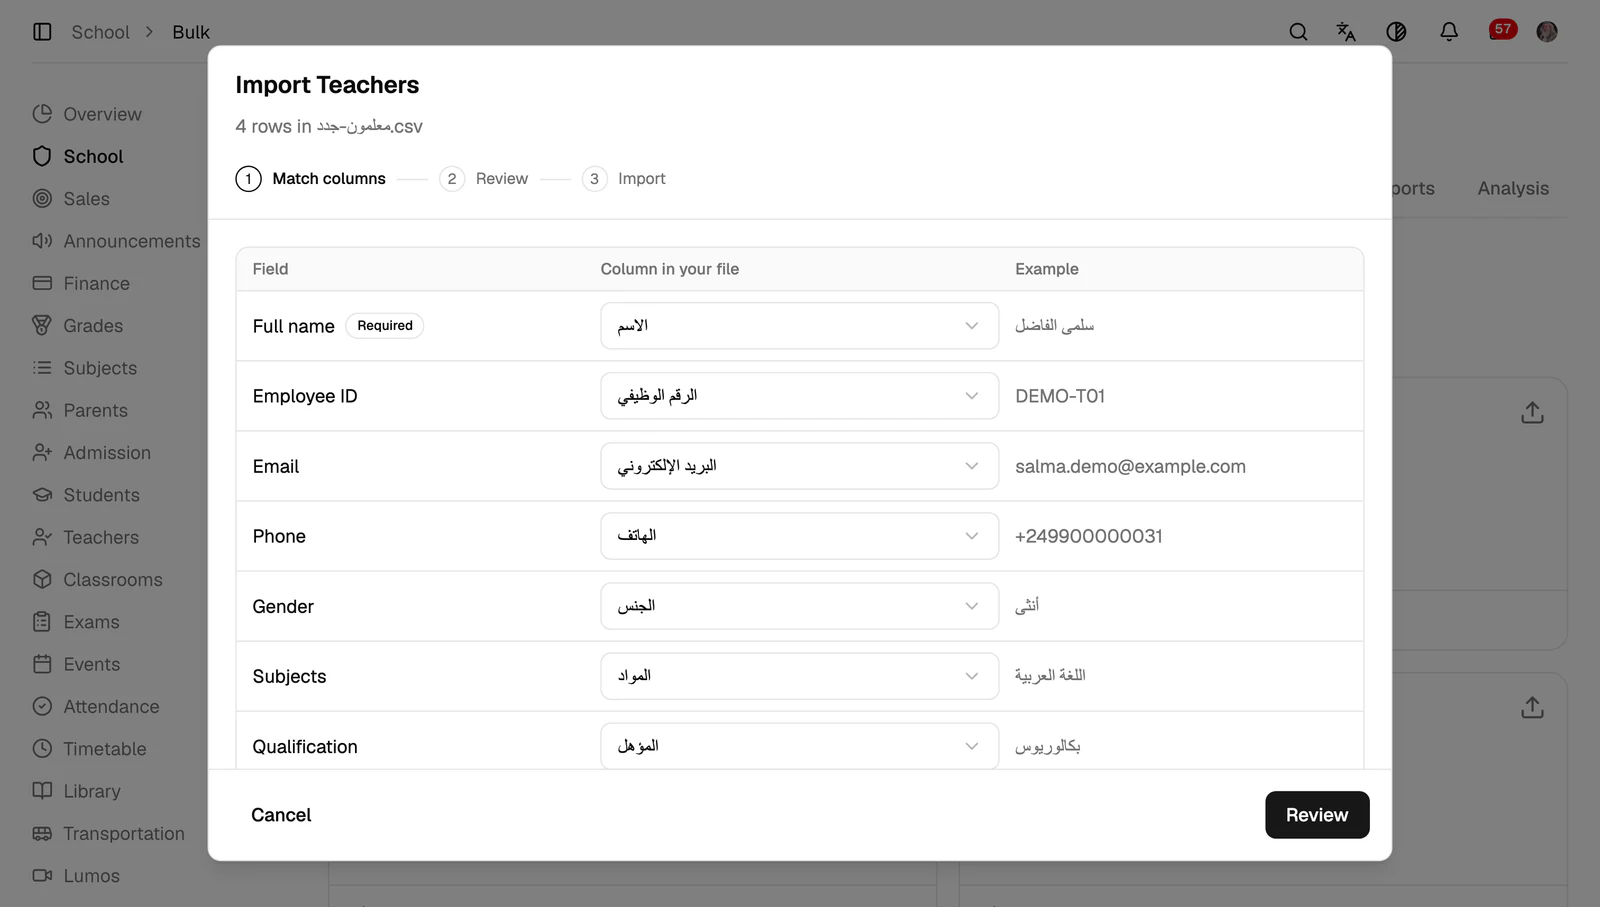The height and width of the screenshot is (907, 1600).
Task: Open the Employee ID column dropdown
Action: (799, 396)
